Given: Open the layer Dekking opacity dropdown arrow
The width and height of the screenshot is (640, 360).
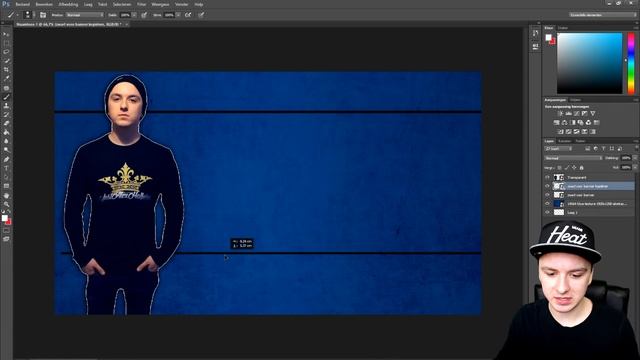Looking at the screenshot, I should point(635,158).
